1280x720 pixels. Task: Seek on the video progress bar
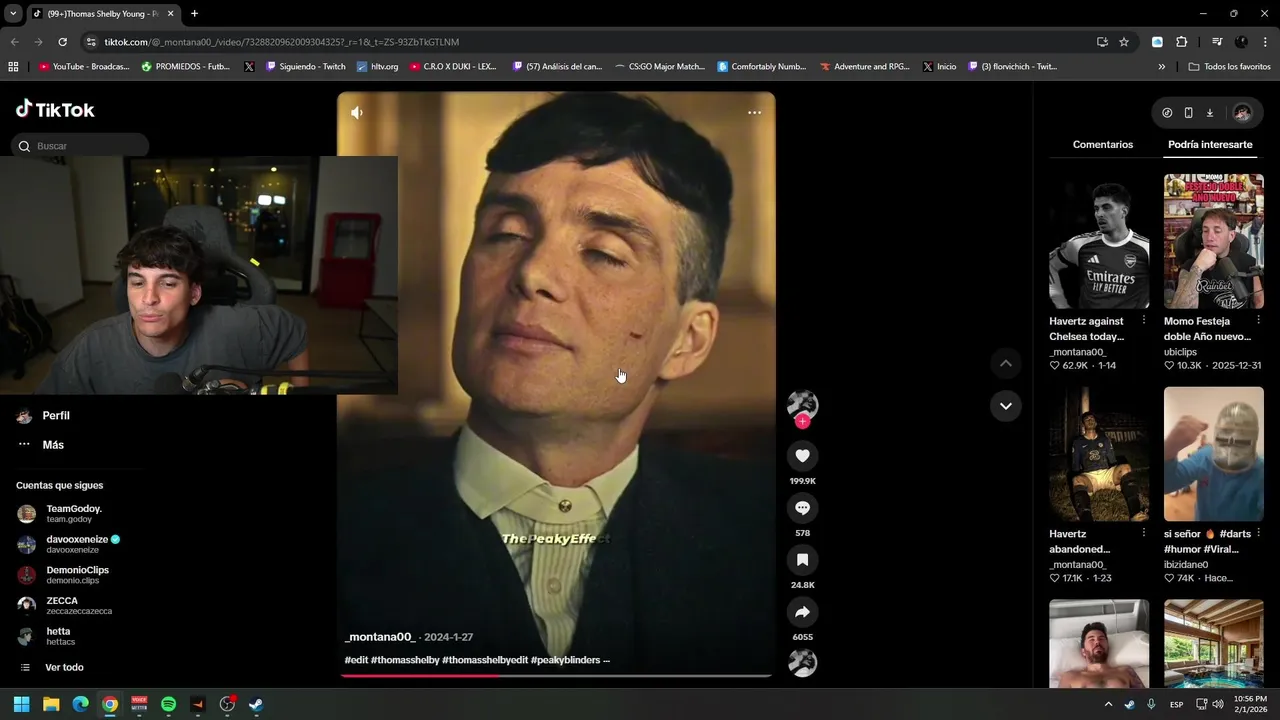pos(555,675)
